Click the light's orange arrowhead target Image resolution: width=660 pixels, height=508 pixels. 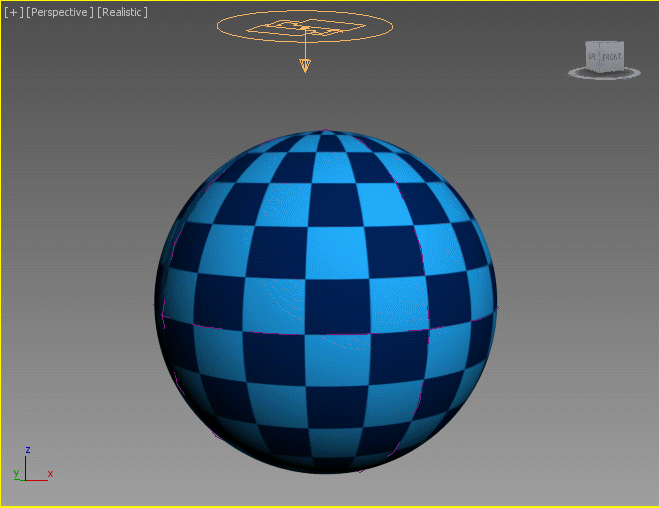click(304, 66)
